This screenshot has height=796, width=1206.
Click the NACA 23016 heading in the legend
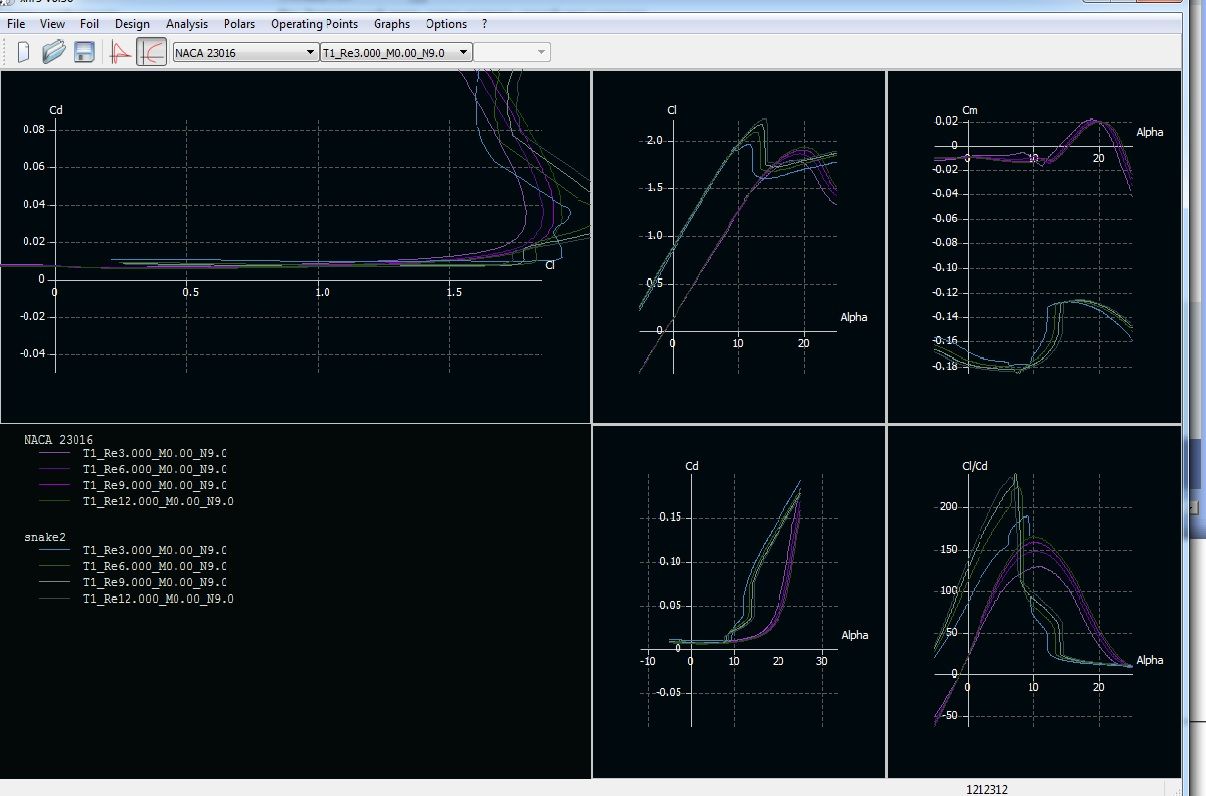coord(58,439)
